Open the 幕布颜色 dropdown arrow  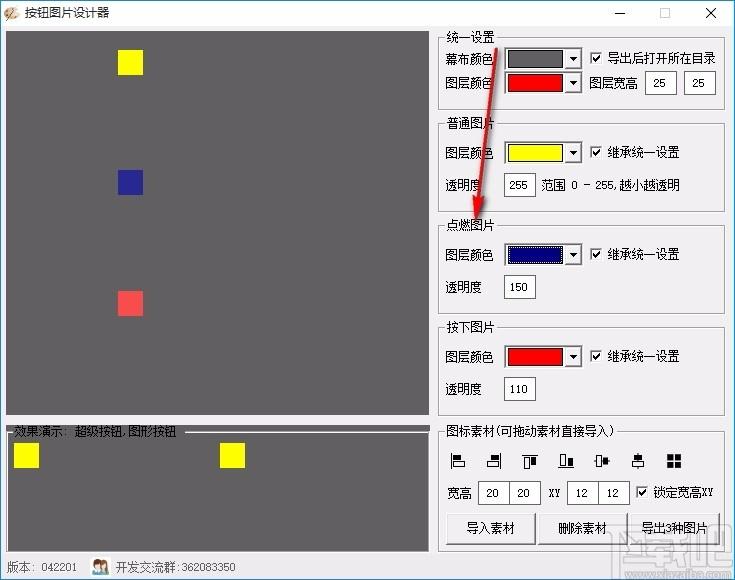click(x=573, y=59)
